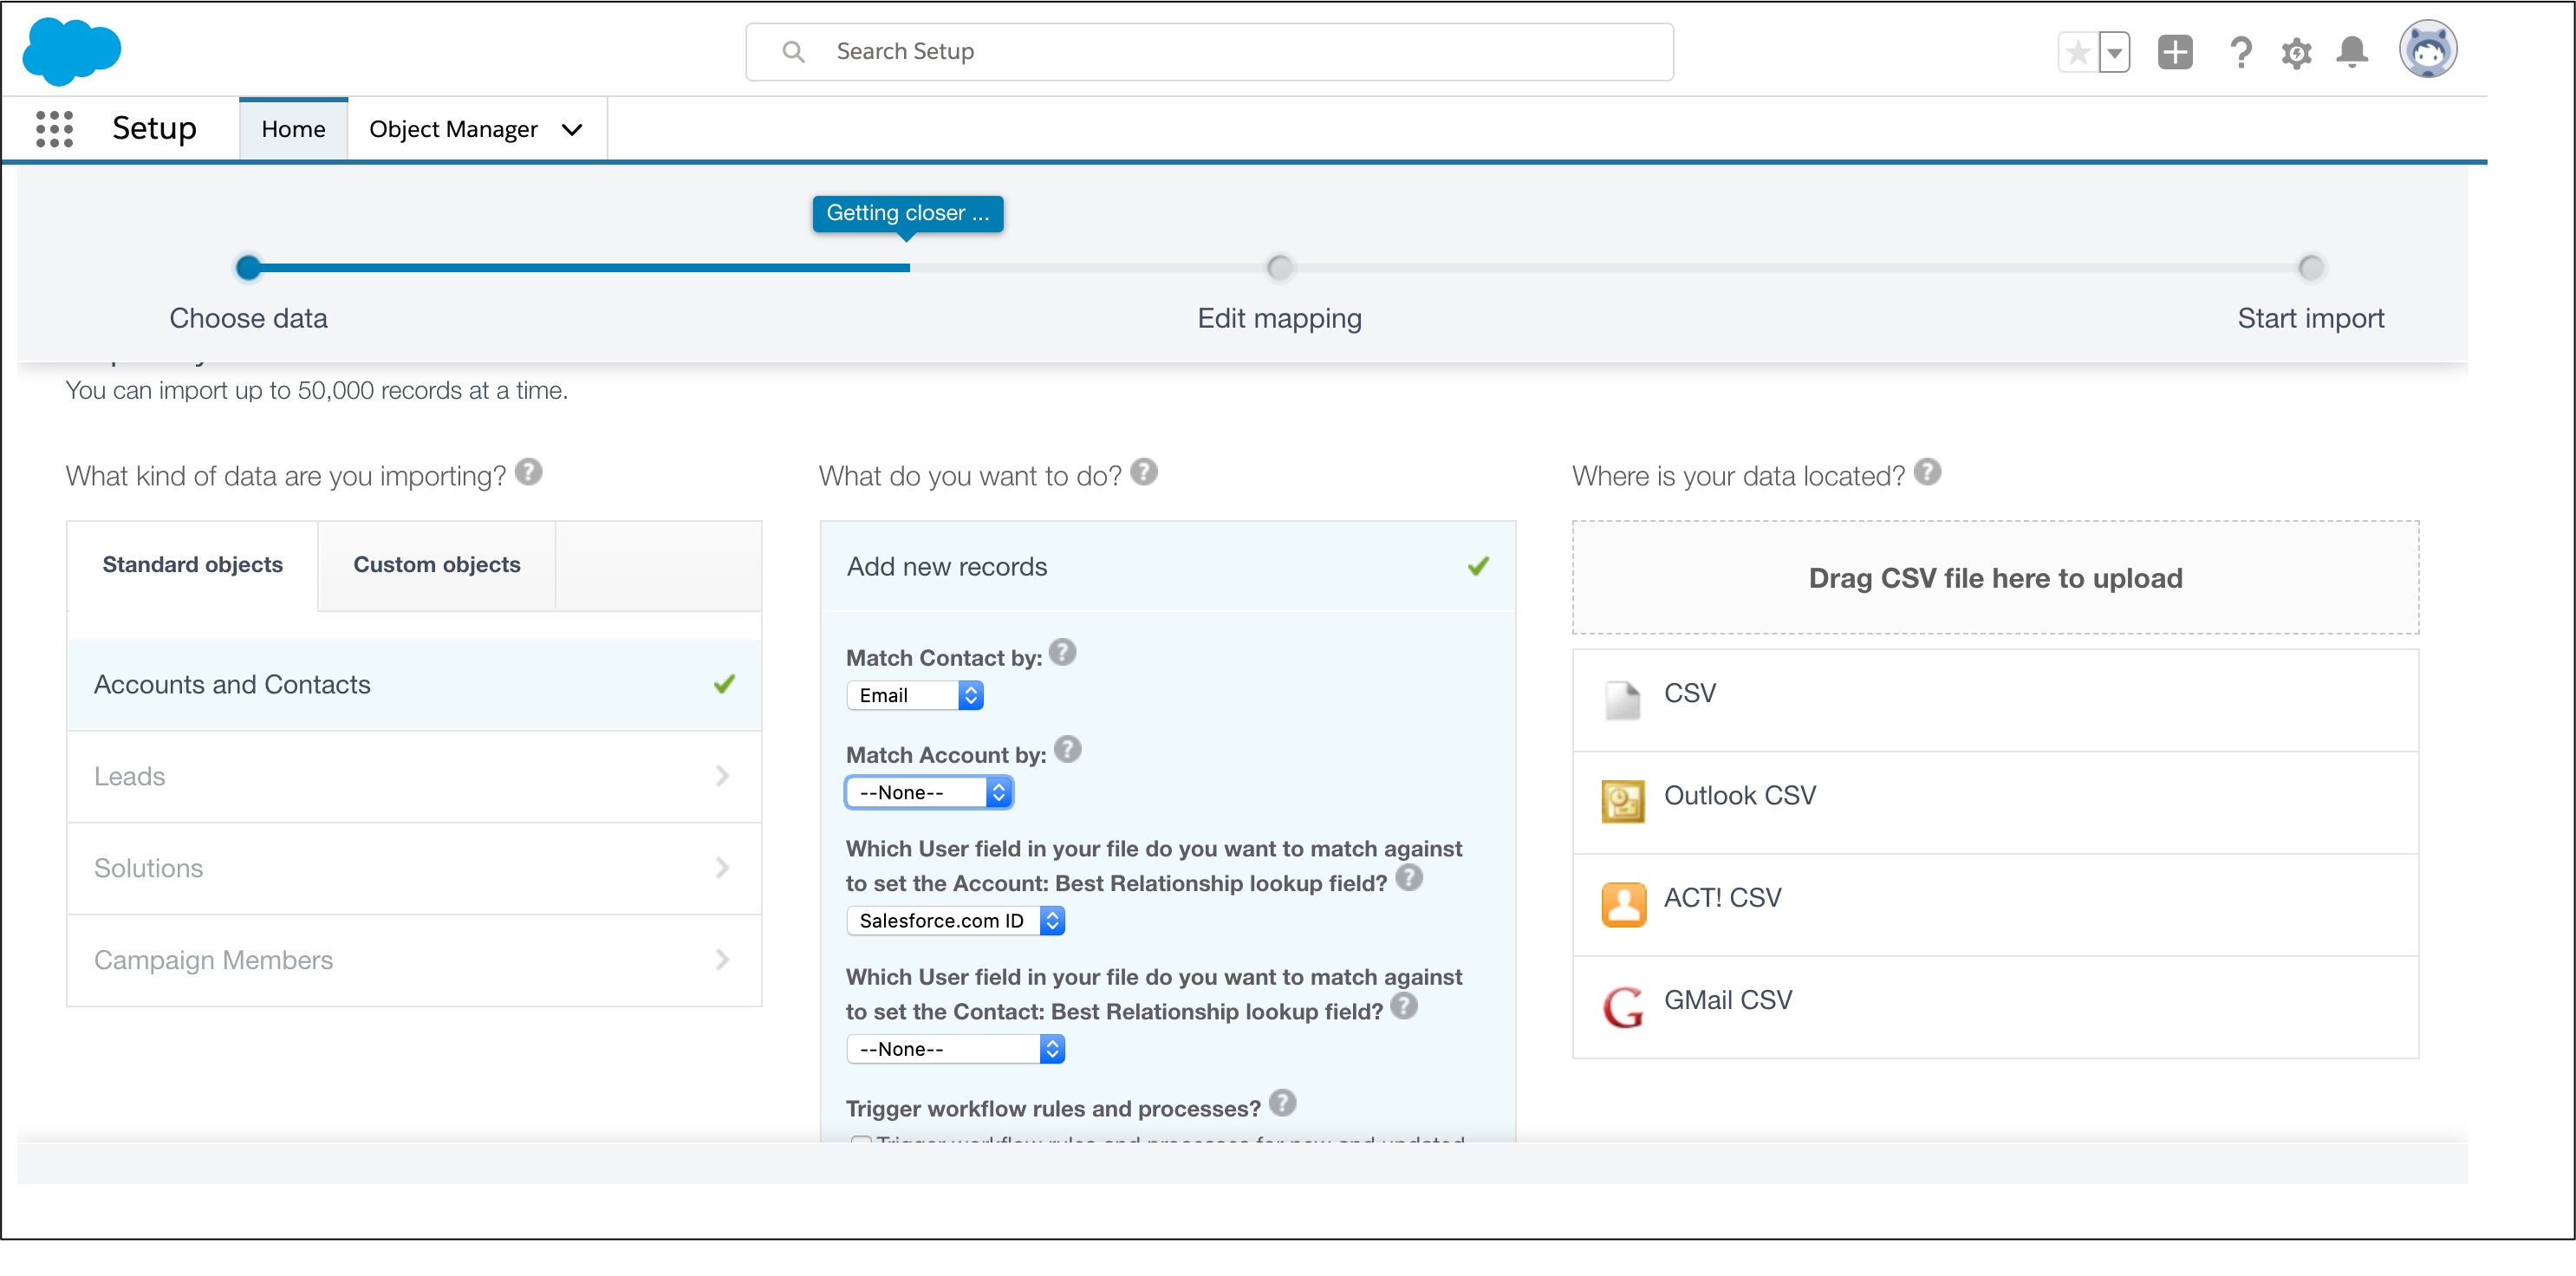This screenshot has height=1276, width=2576.
Task: Select the Leads import type
Action: (129, 776)
